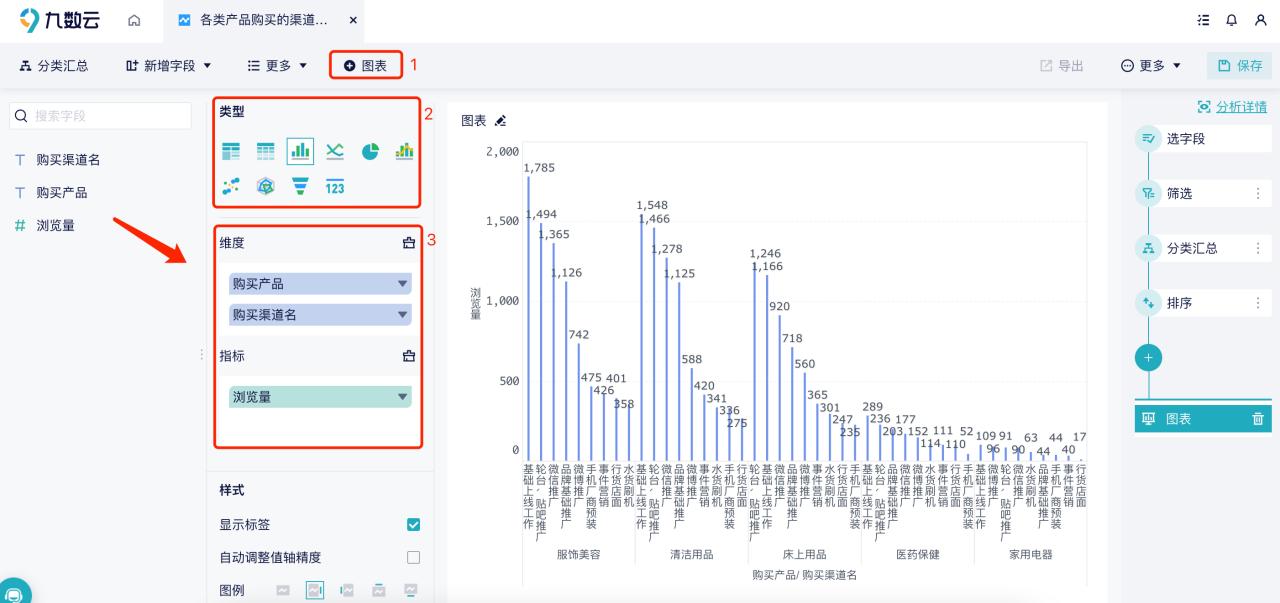Select the line chart type icon
Screen dimensions: 1280x603
pos(335,151)
